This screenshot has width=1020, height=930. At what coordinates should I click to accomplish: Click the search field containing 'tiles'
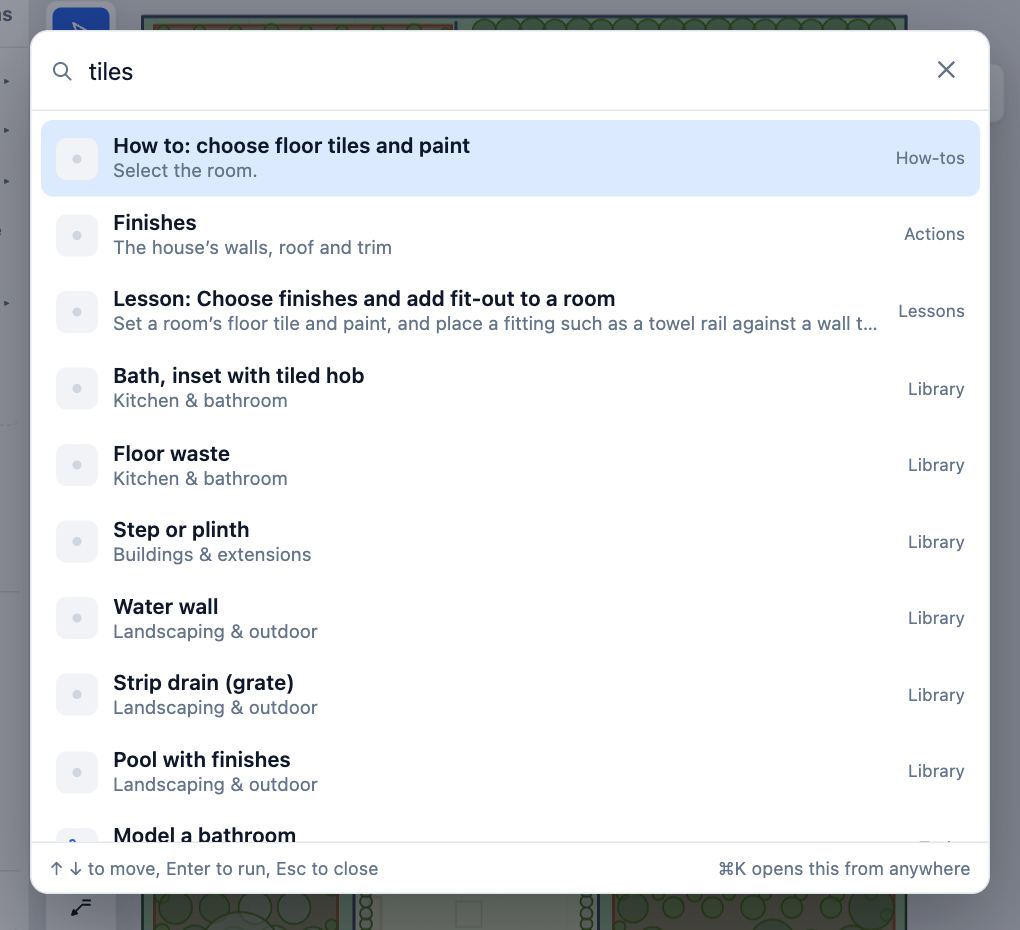(x=501, y=71)
